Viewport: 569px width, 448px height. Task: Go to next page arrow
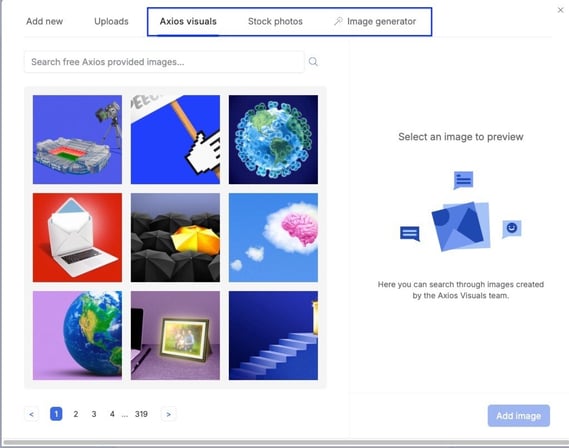point(168,414)
